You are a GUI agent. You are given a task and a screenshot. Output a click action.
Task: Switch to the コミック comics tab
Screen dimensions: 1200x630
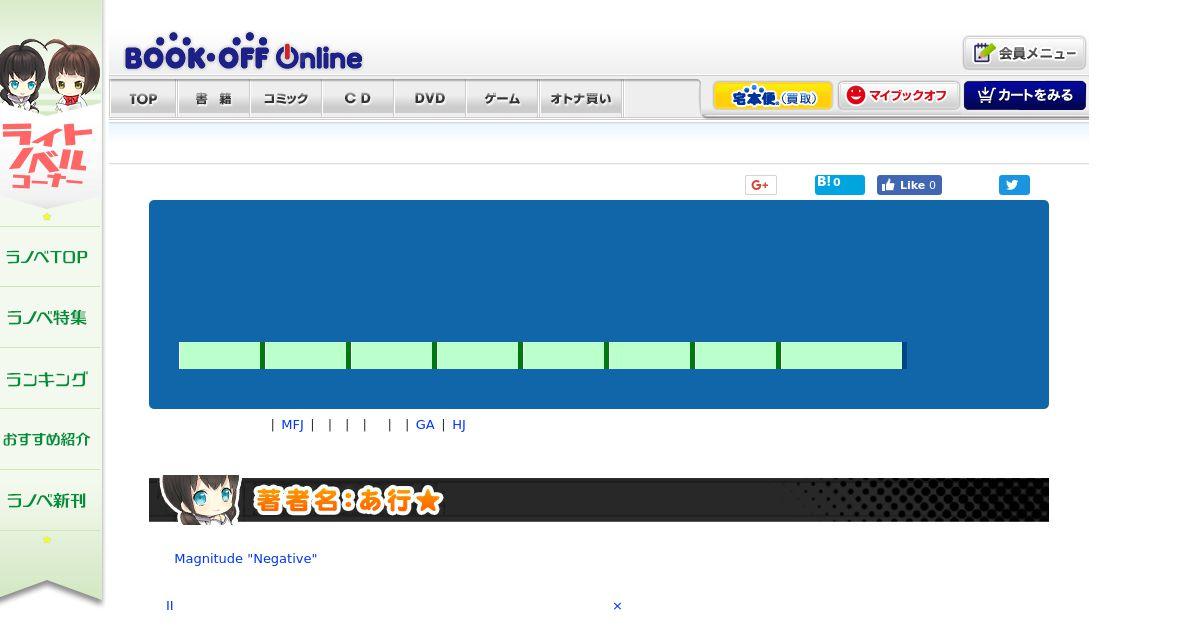pyautogui.click(x=286, y=99)
